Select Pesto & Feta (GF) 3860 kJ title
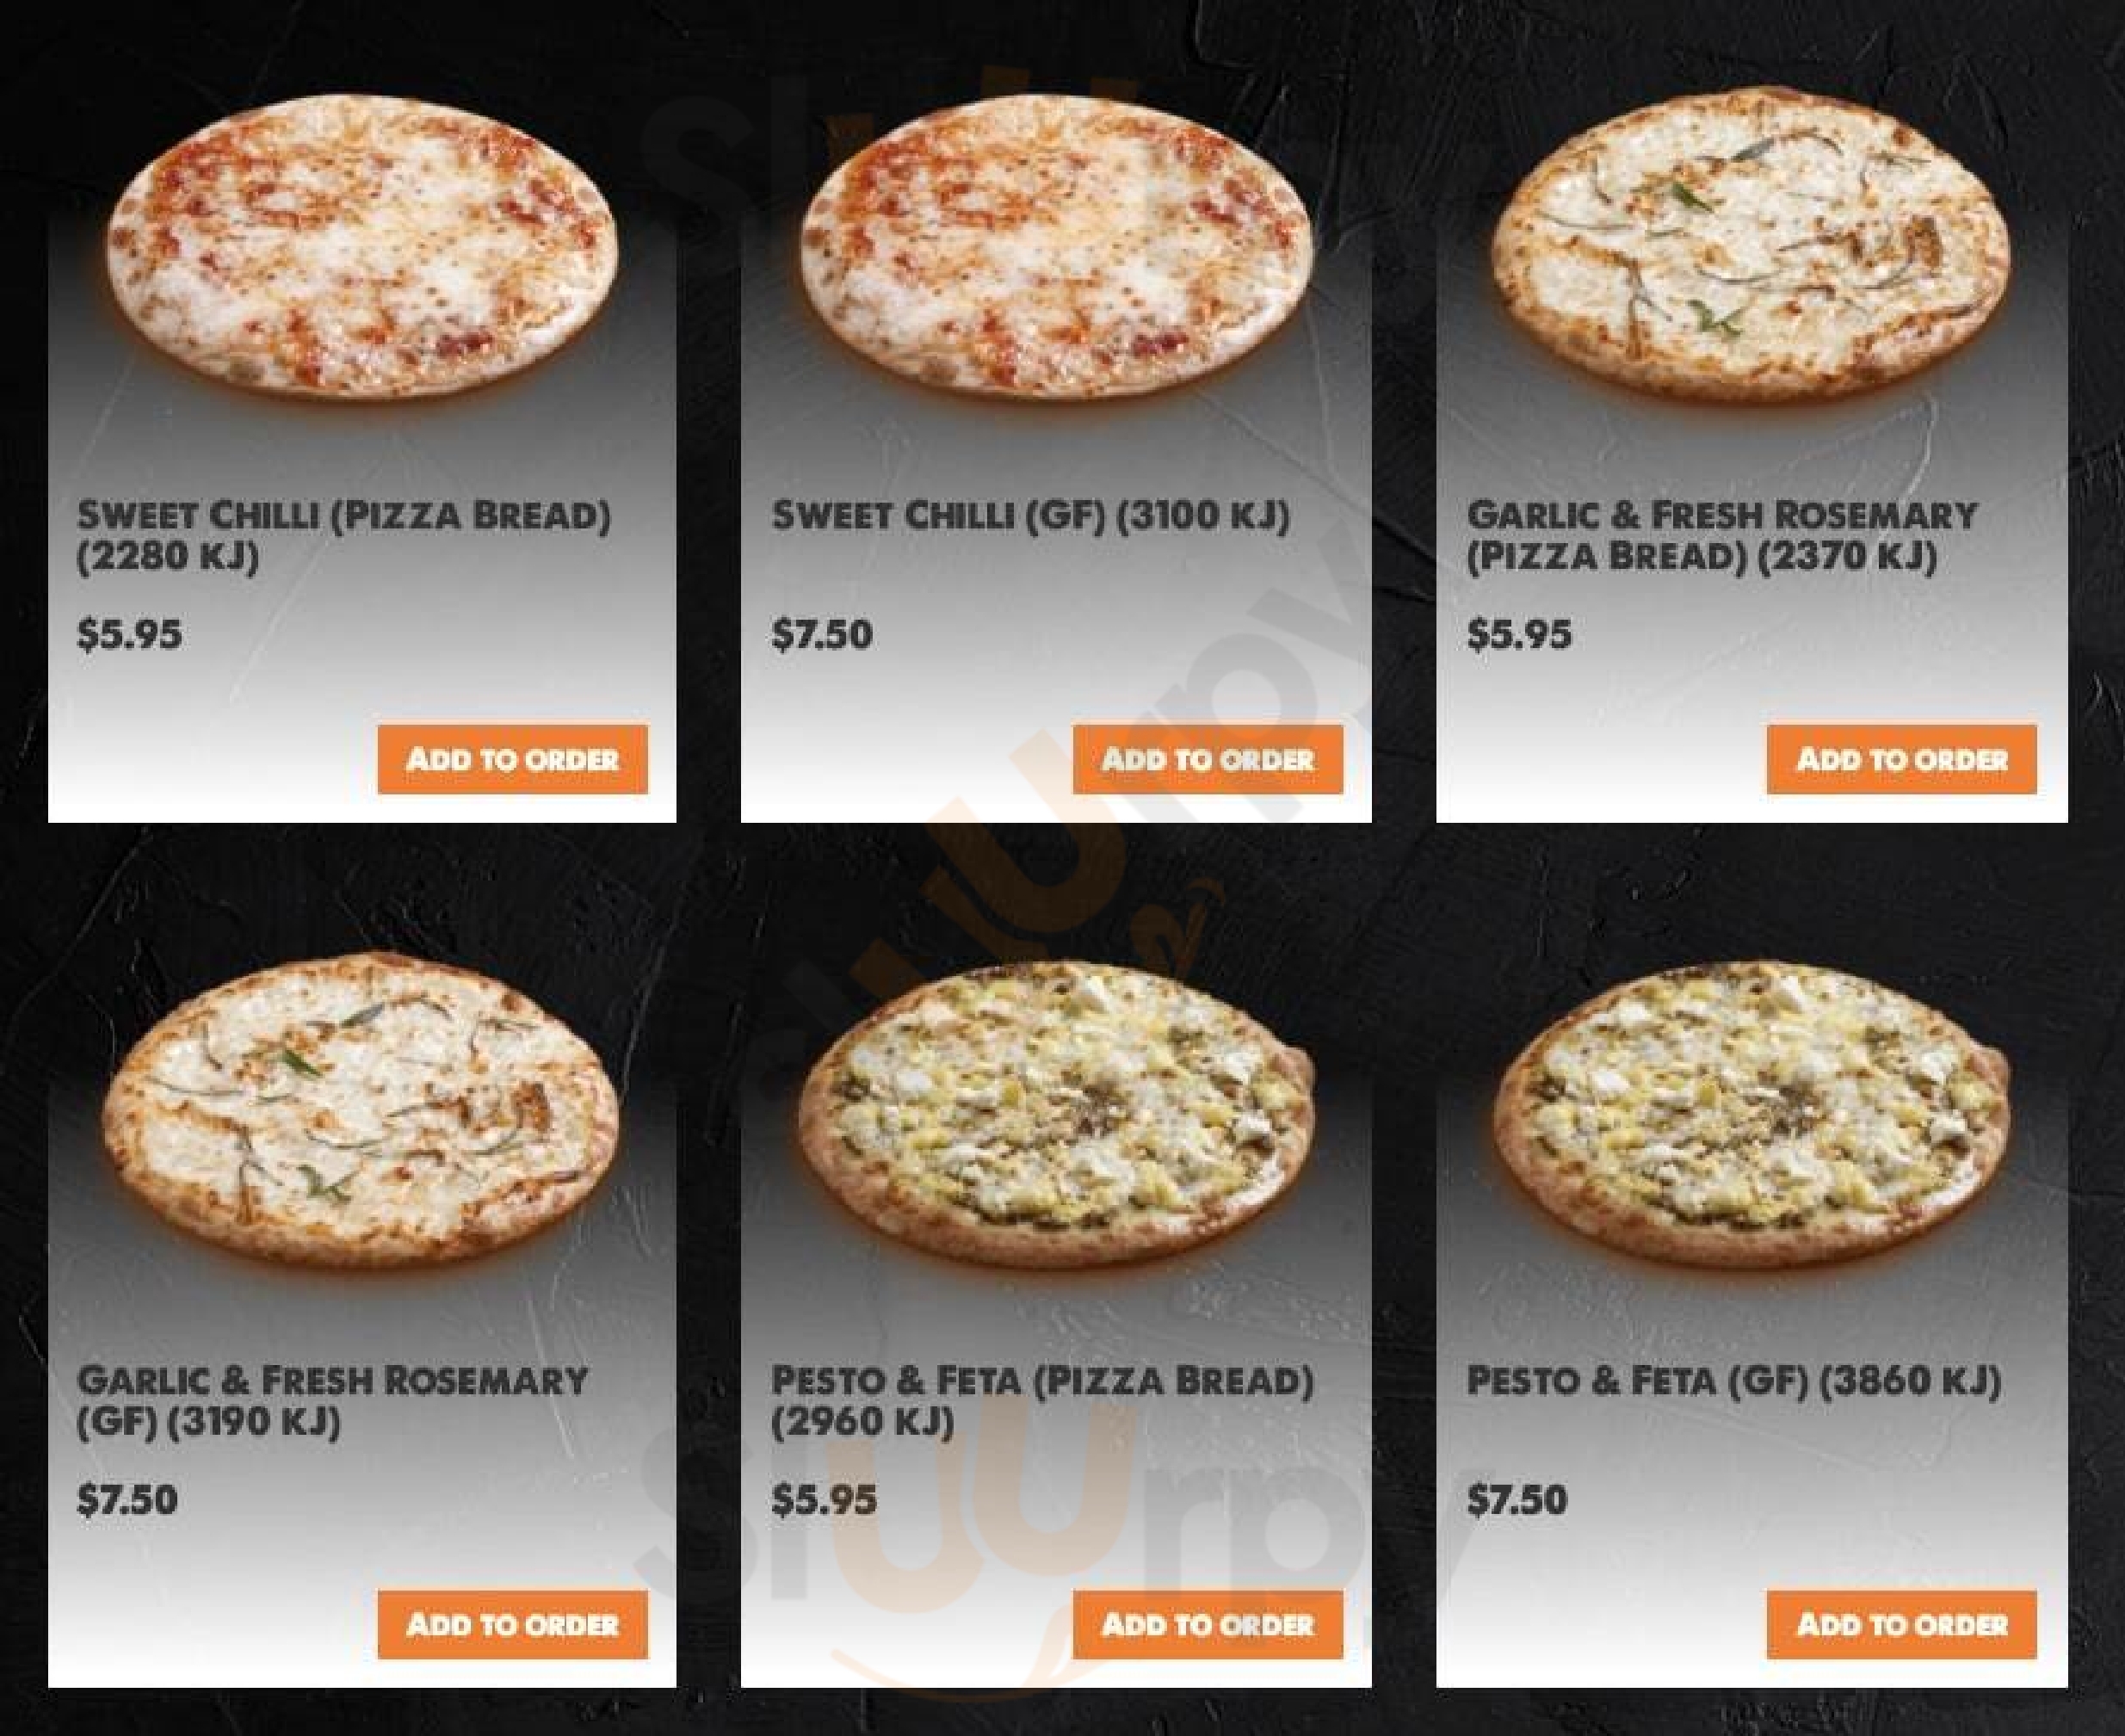 pyautogui.click(x=1734, y=1381)
